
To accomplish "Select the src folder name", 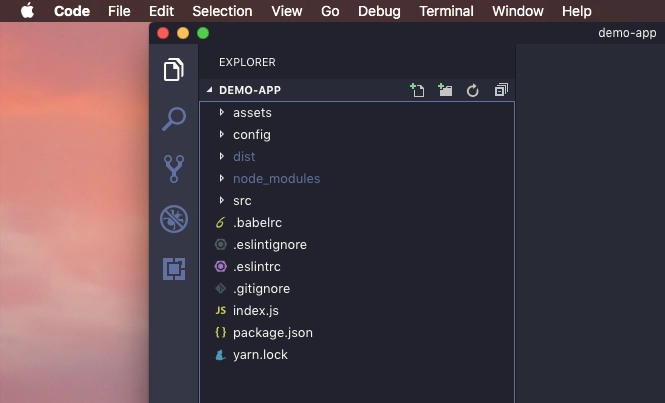I will point(242,201).
